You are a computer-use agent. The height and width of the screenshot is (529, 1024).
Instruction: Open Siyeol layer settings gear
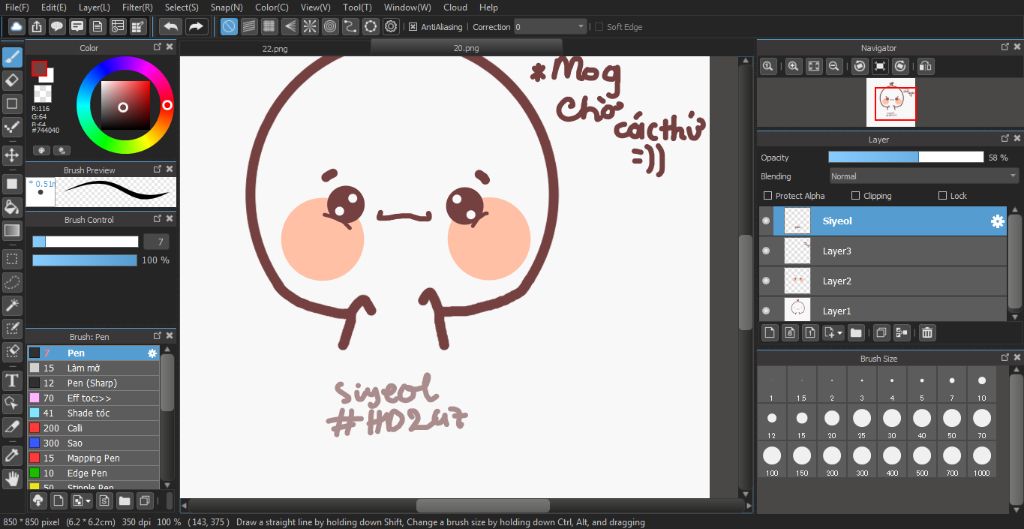click(x=997, y=221)
